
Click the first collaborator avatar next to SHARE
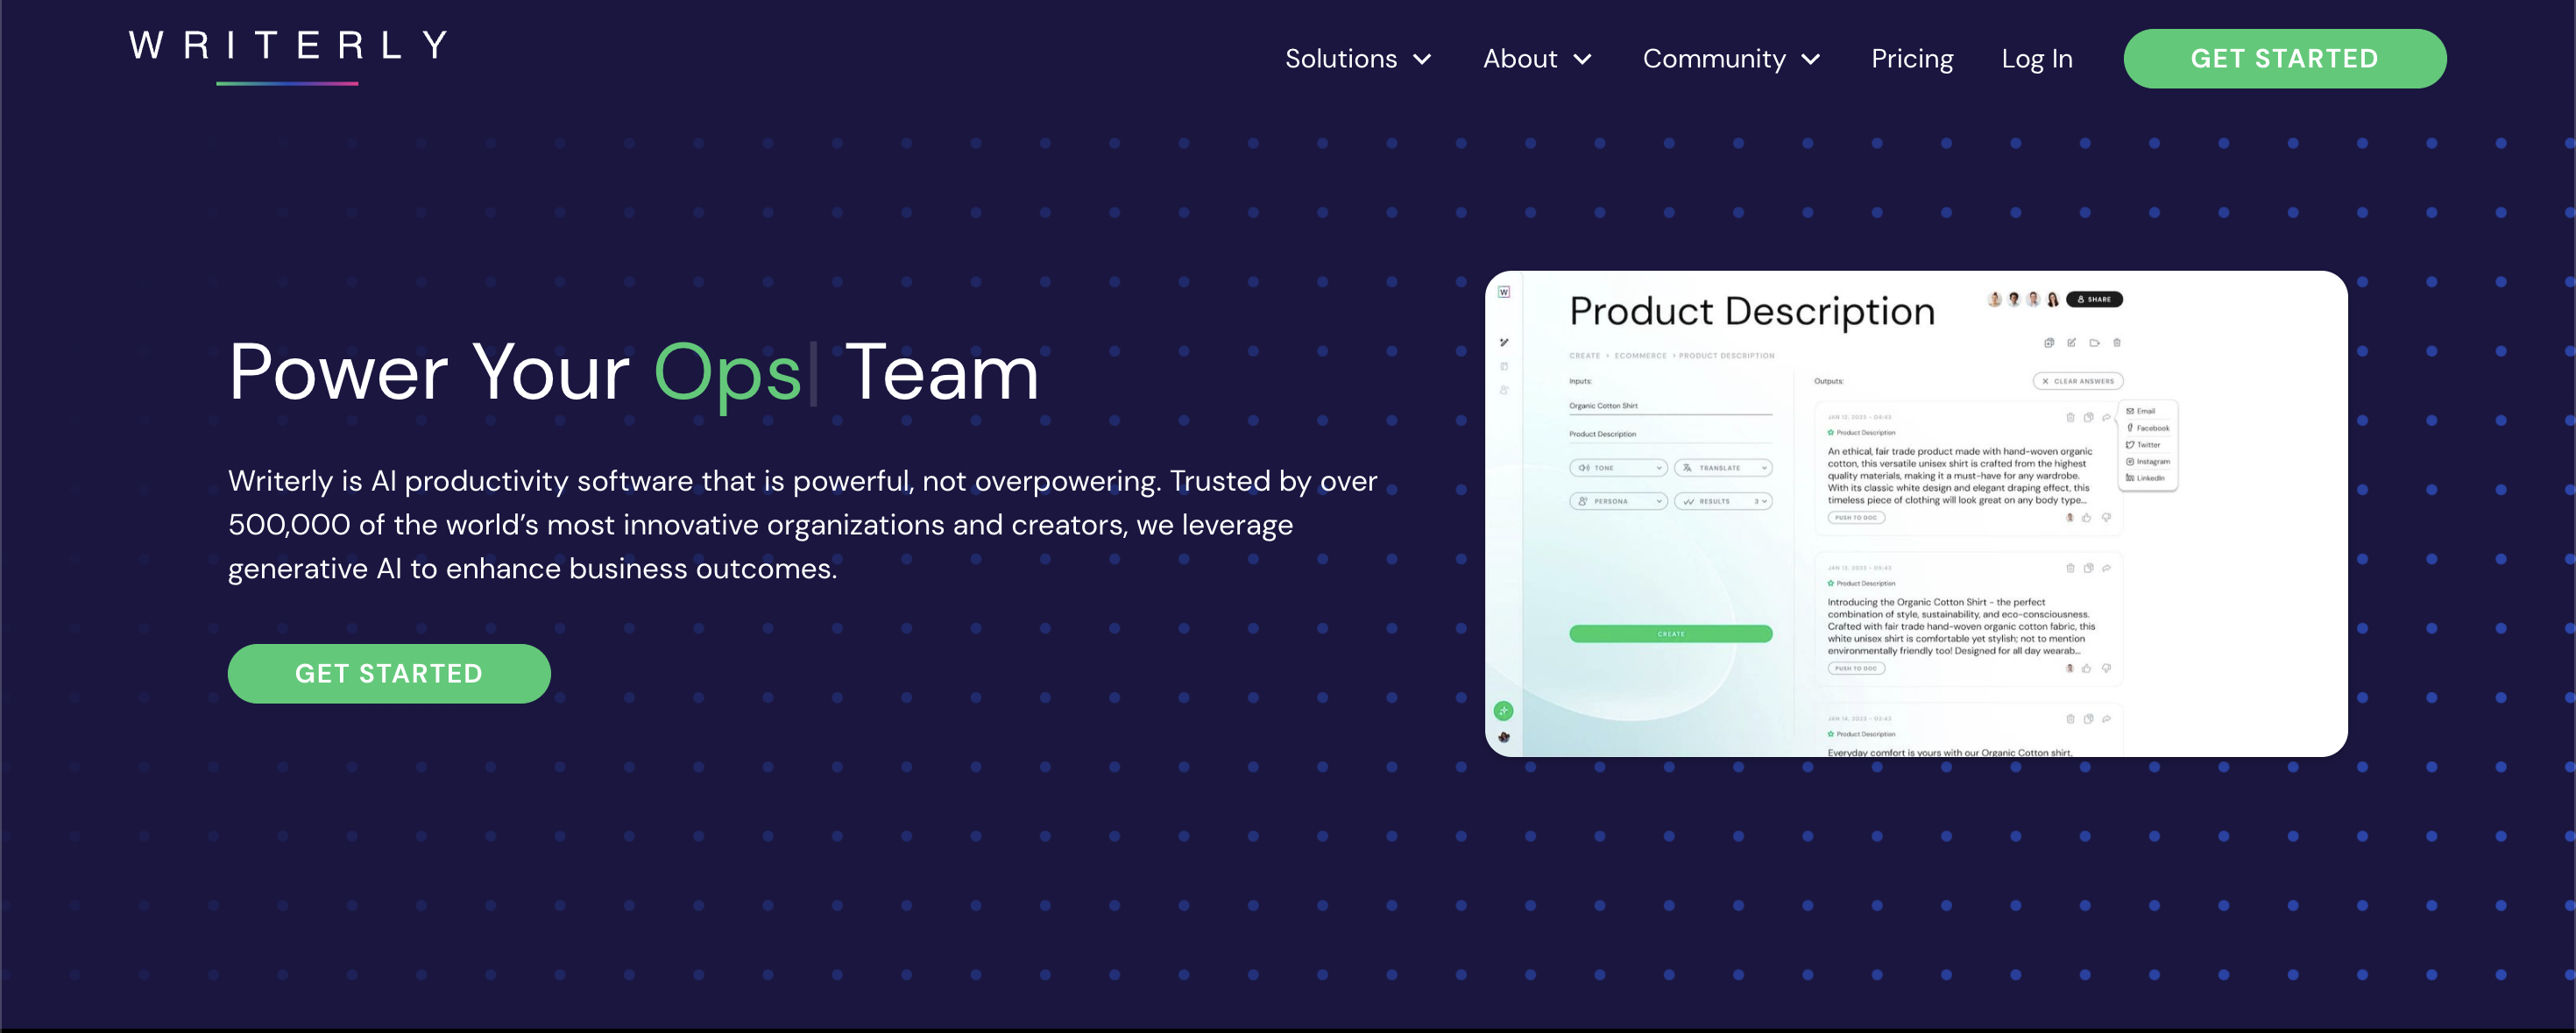(1994, 299)
